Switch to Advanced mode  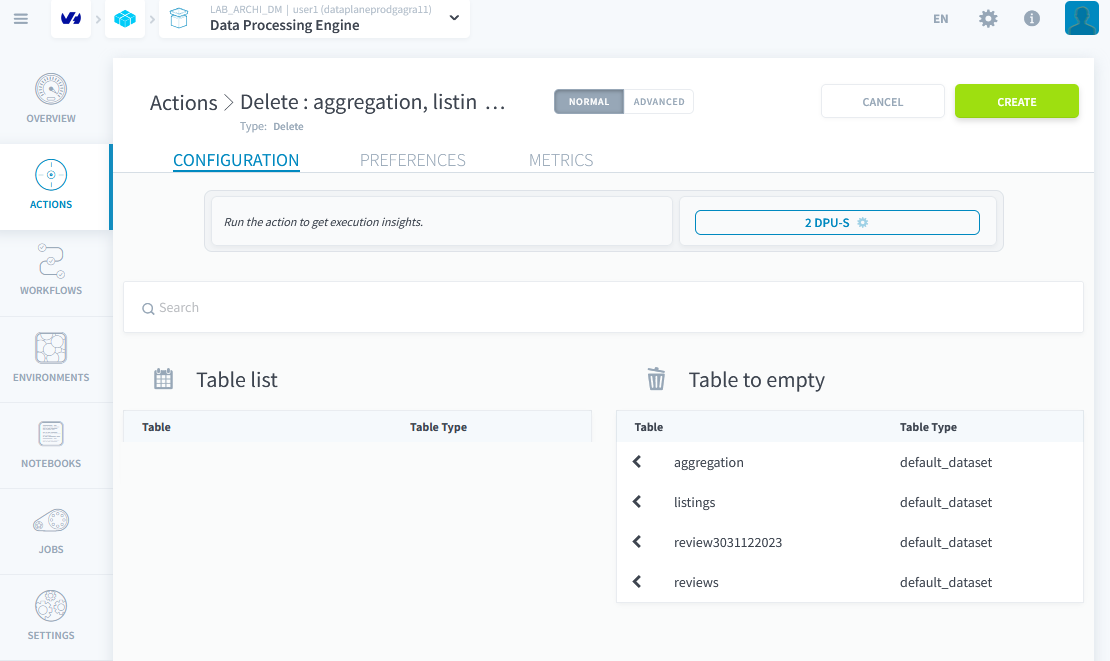[x=659, y=102]
